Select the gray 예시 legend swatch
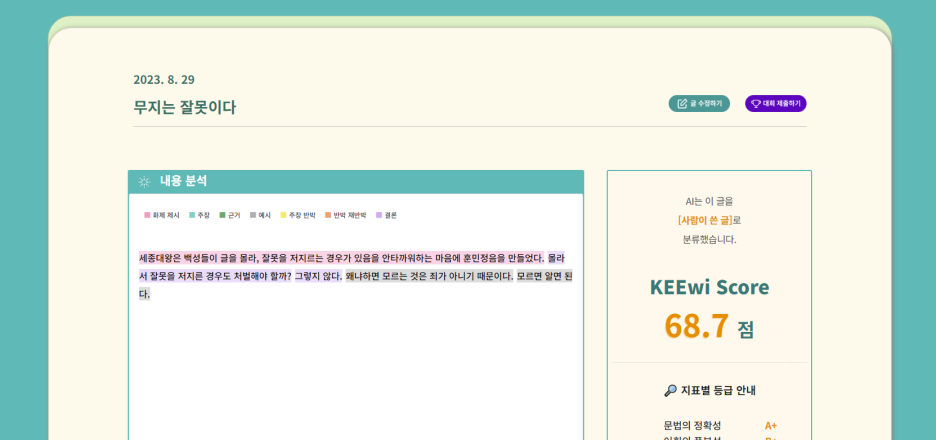The image size is (936, 440). 253,215
